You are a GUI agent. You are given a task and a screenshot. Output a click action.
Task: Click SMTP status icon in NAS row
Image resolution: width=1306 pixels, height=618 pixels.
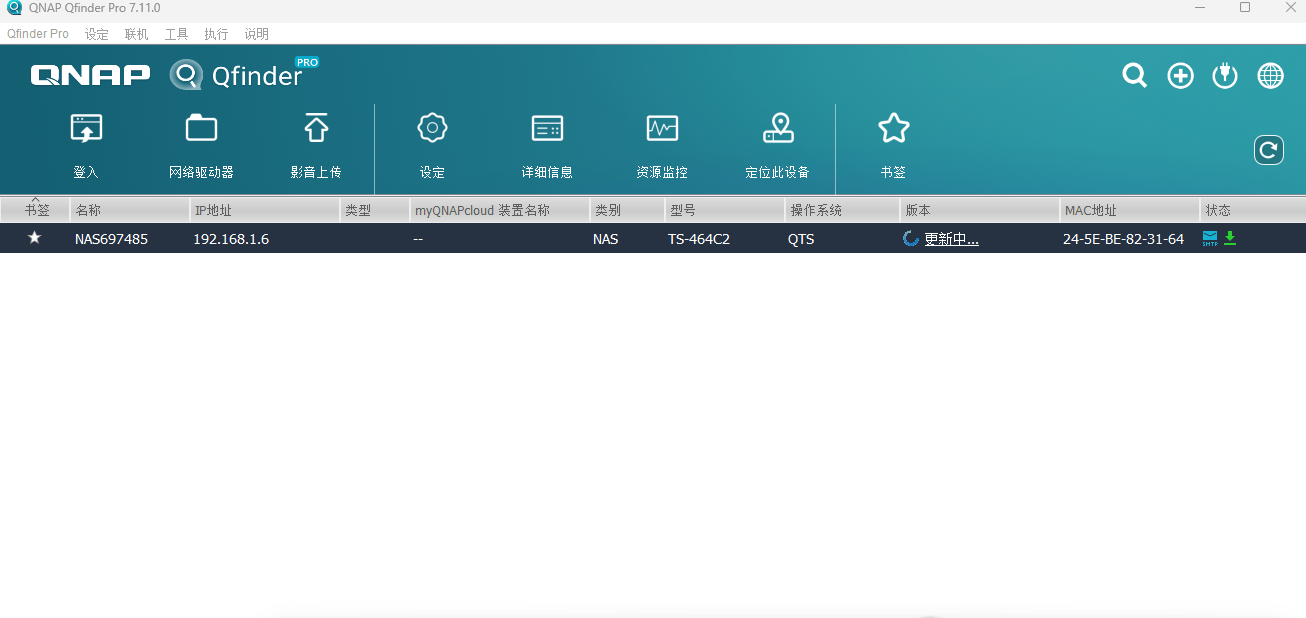[x=1210, y=238]
